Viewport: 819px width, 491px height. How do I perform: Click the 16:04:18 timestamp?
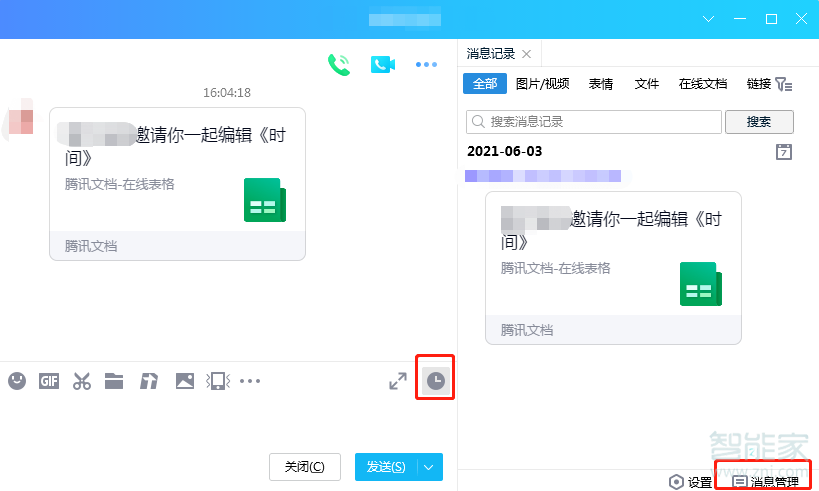227,93
